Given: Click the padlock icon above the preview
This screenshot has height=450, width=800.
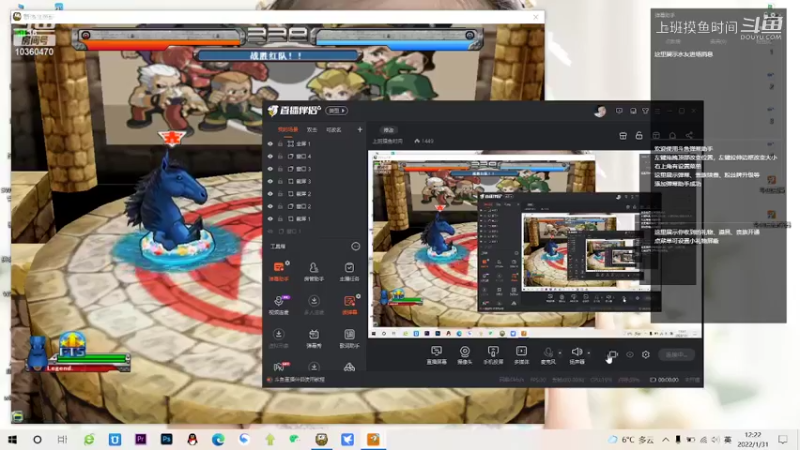Looking at the screenshot, I should (639, 136).
